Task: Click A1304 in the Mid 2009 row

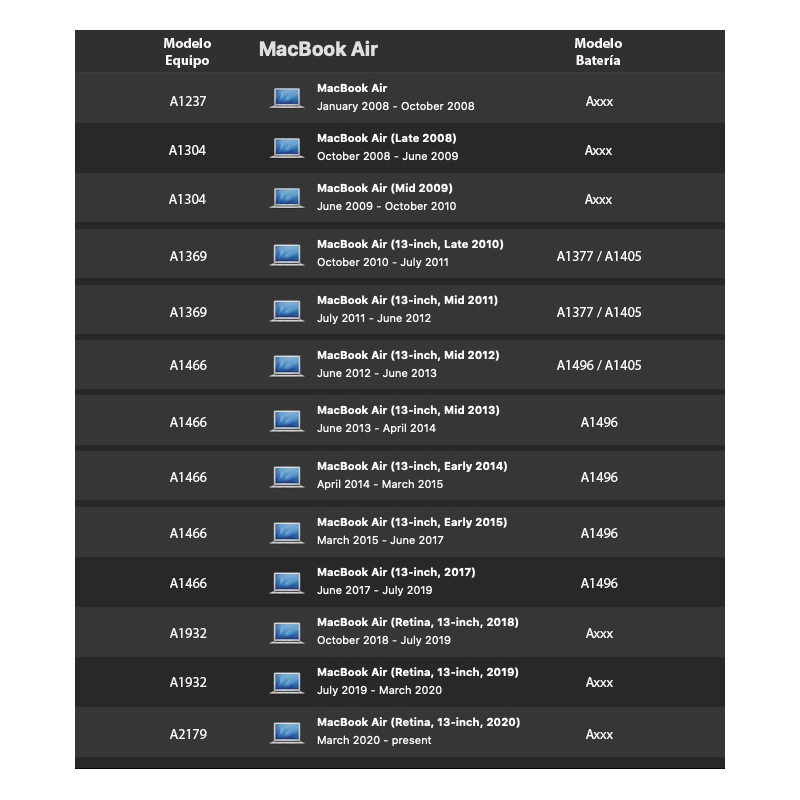Action: point(187,199)
